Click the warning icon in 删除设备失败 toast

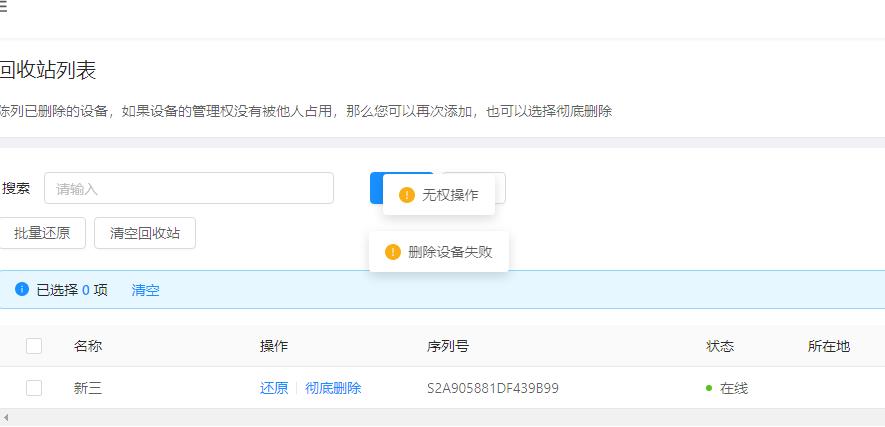tap(393, 252)
